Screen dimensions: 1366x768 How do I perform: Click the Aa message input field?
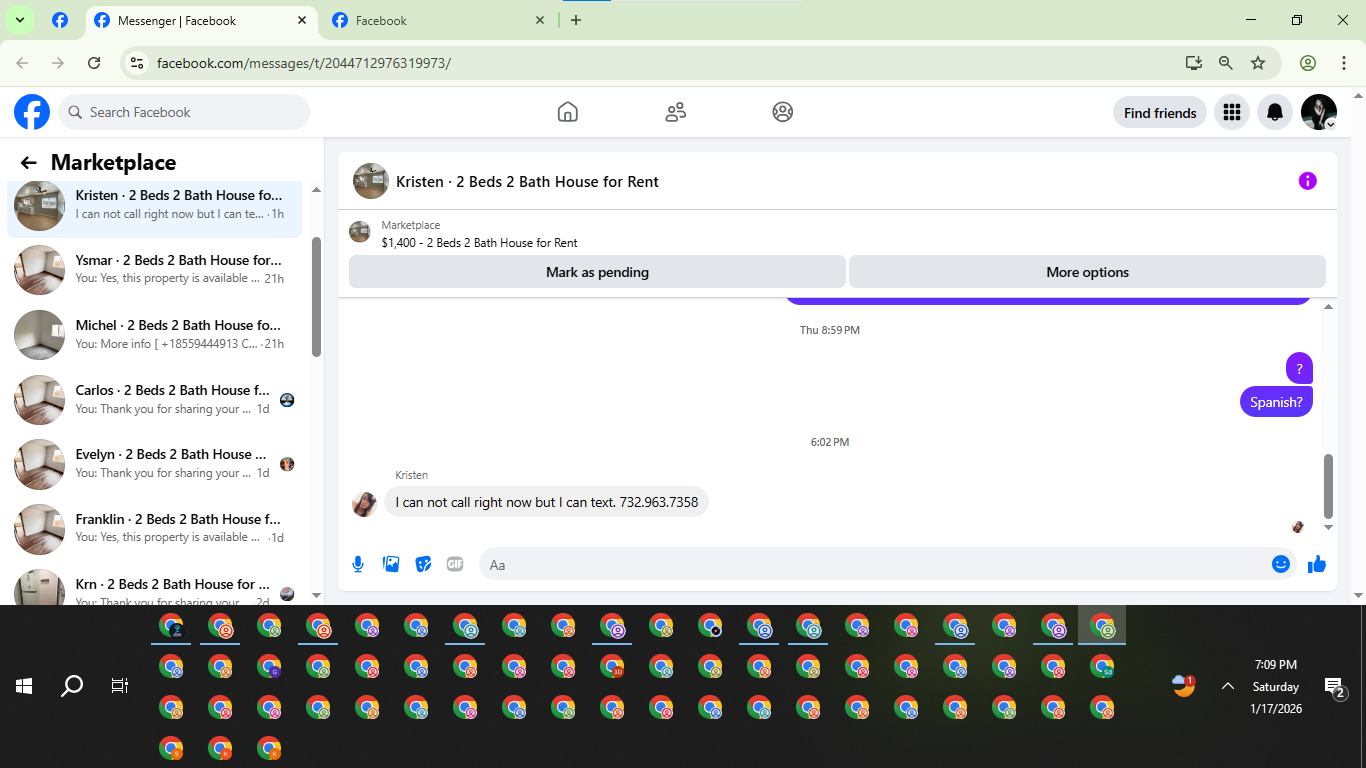click(887, 564)
